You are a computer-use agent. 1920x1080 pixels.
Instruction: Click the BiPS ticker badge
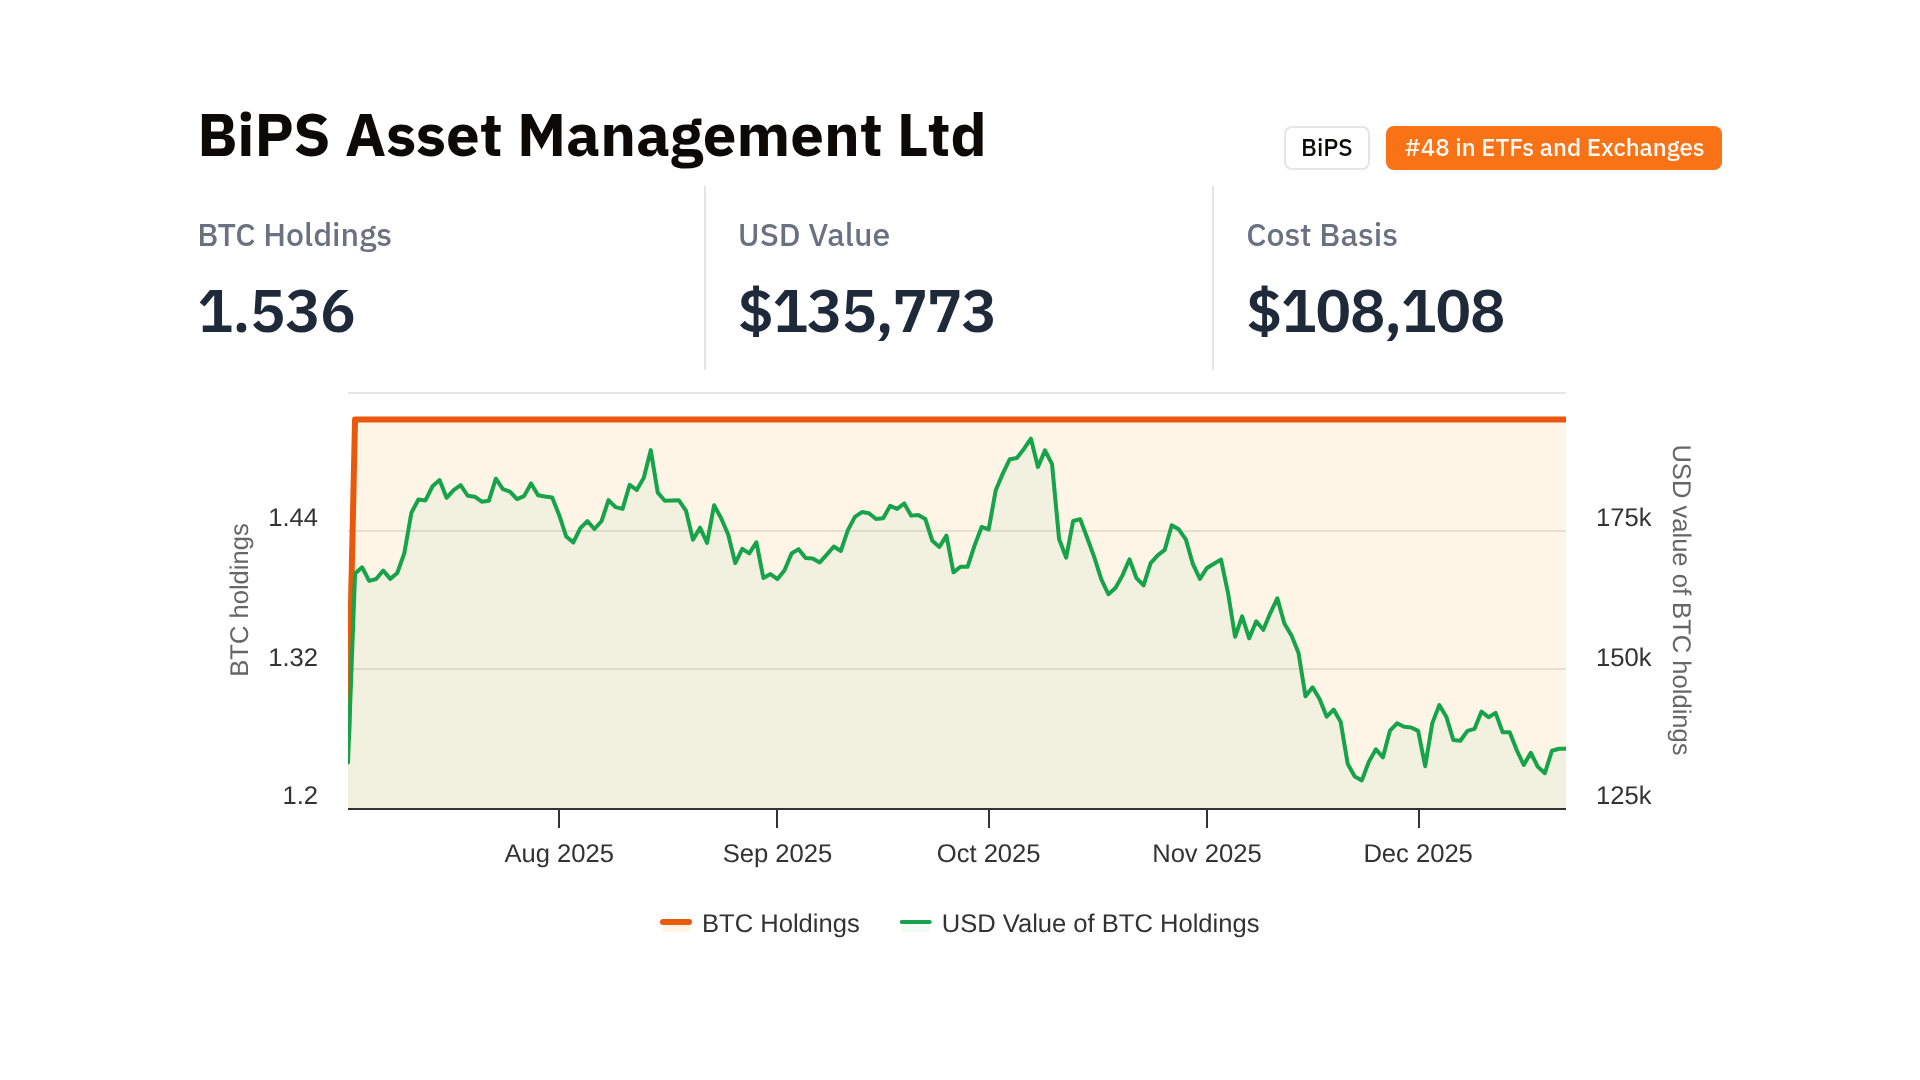pos(1326,148)
